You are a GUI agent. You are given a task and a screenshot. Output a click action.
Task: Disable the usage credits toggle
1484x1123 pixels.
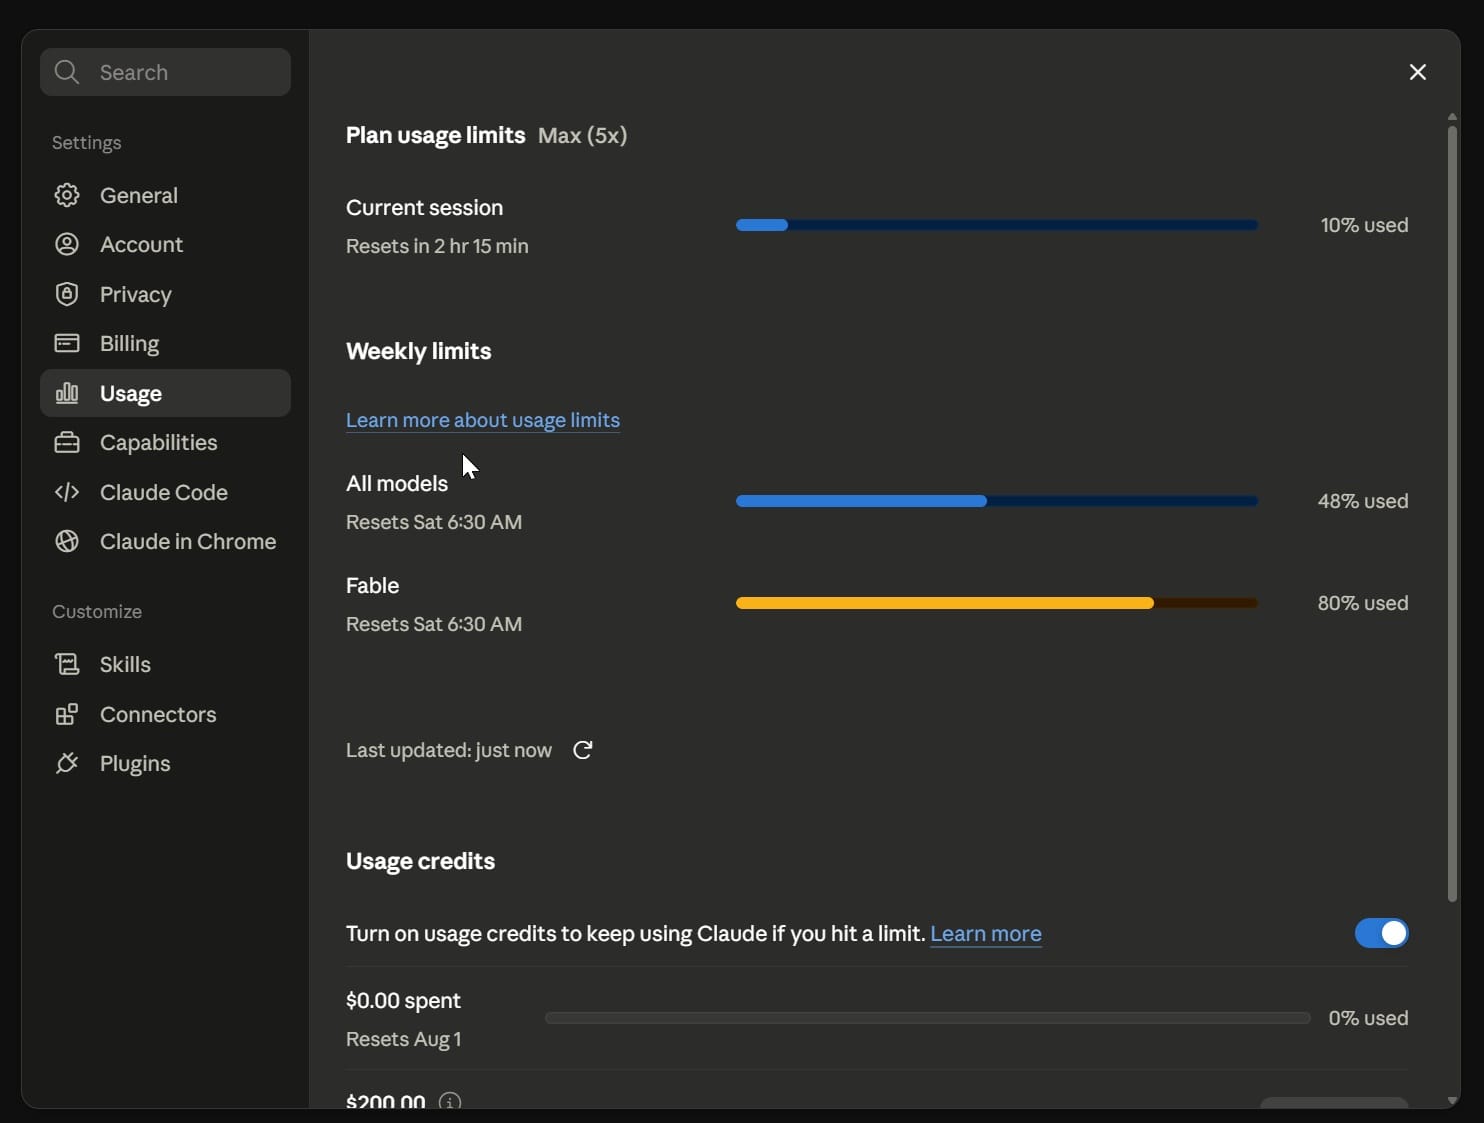click(1382, 933)
